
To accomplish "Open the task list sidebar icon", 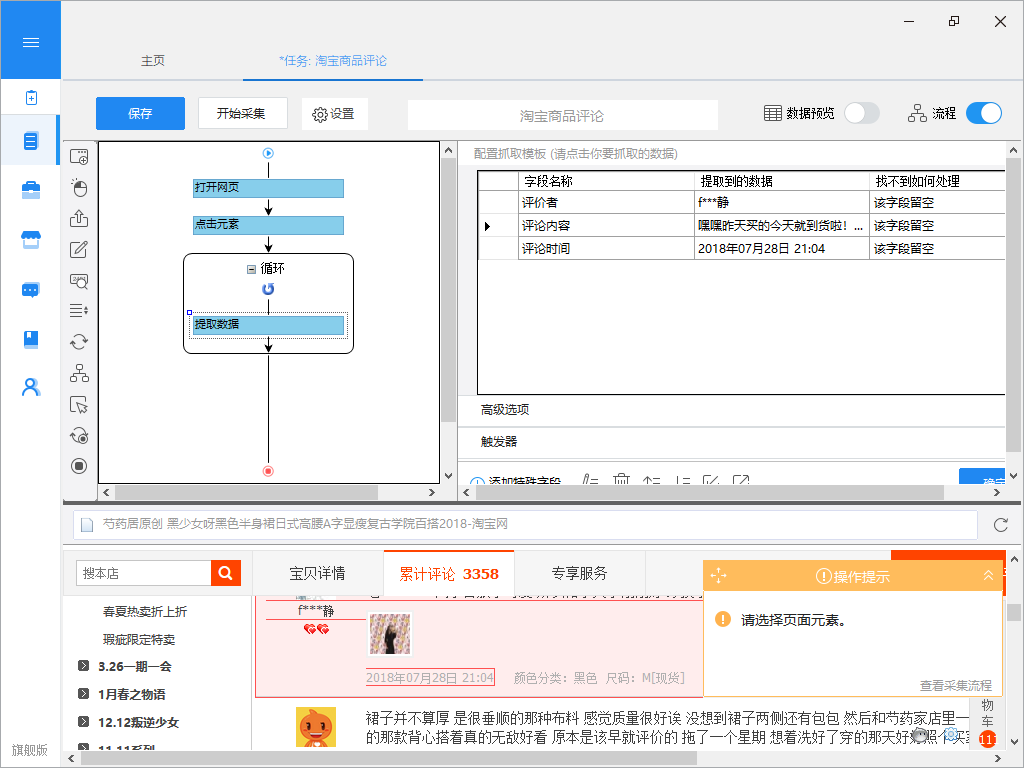I will [31, 140].
